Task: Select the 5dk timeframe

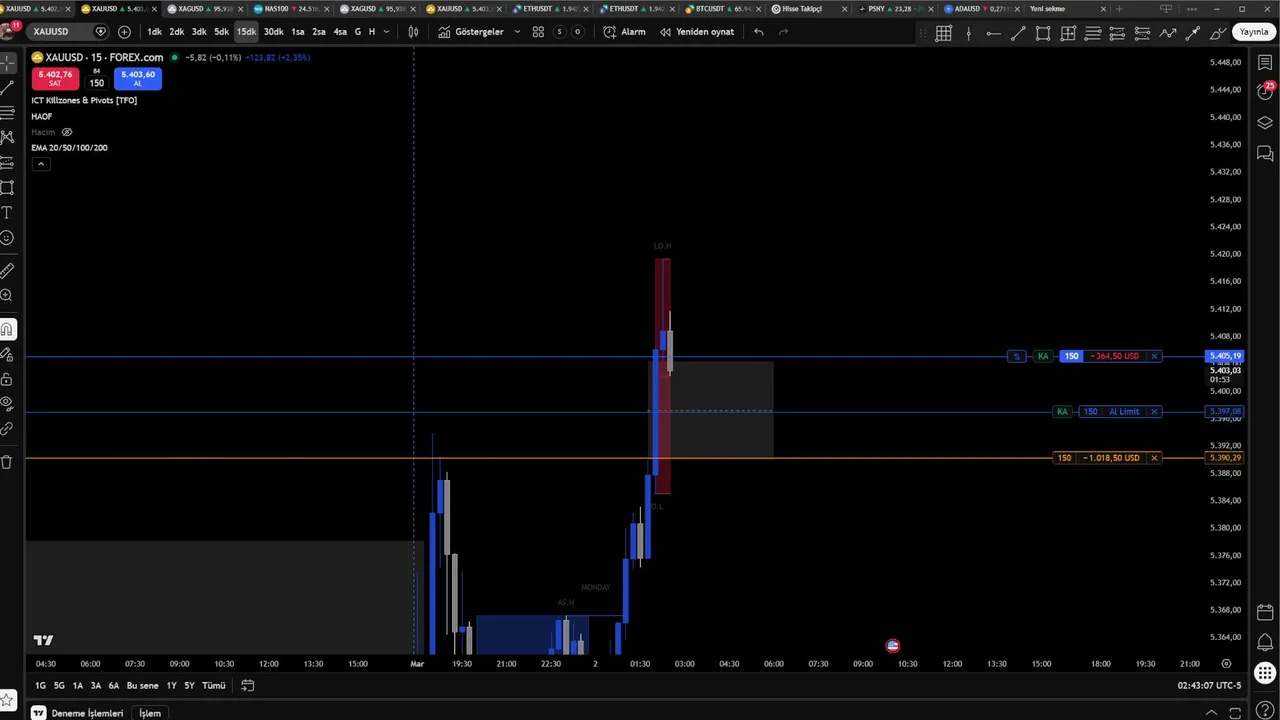Action: (x=221, y=31)
